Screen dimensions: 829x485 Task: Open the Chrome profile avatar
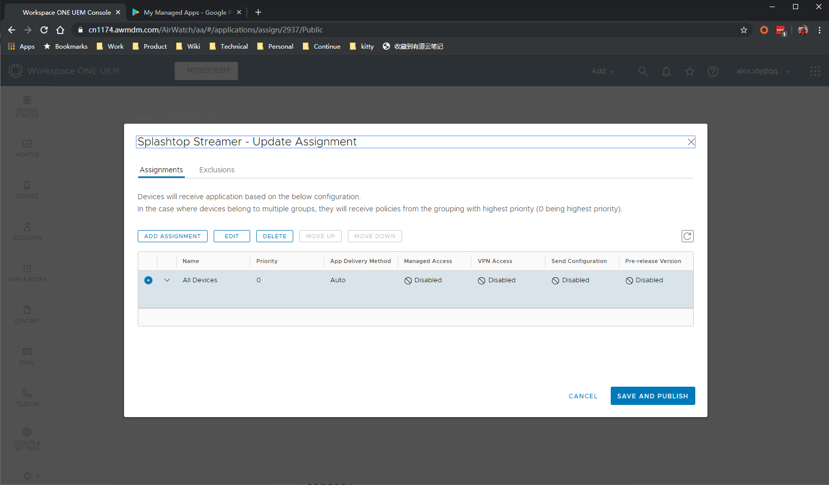coord(803,30)
